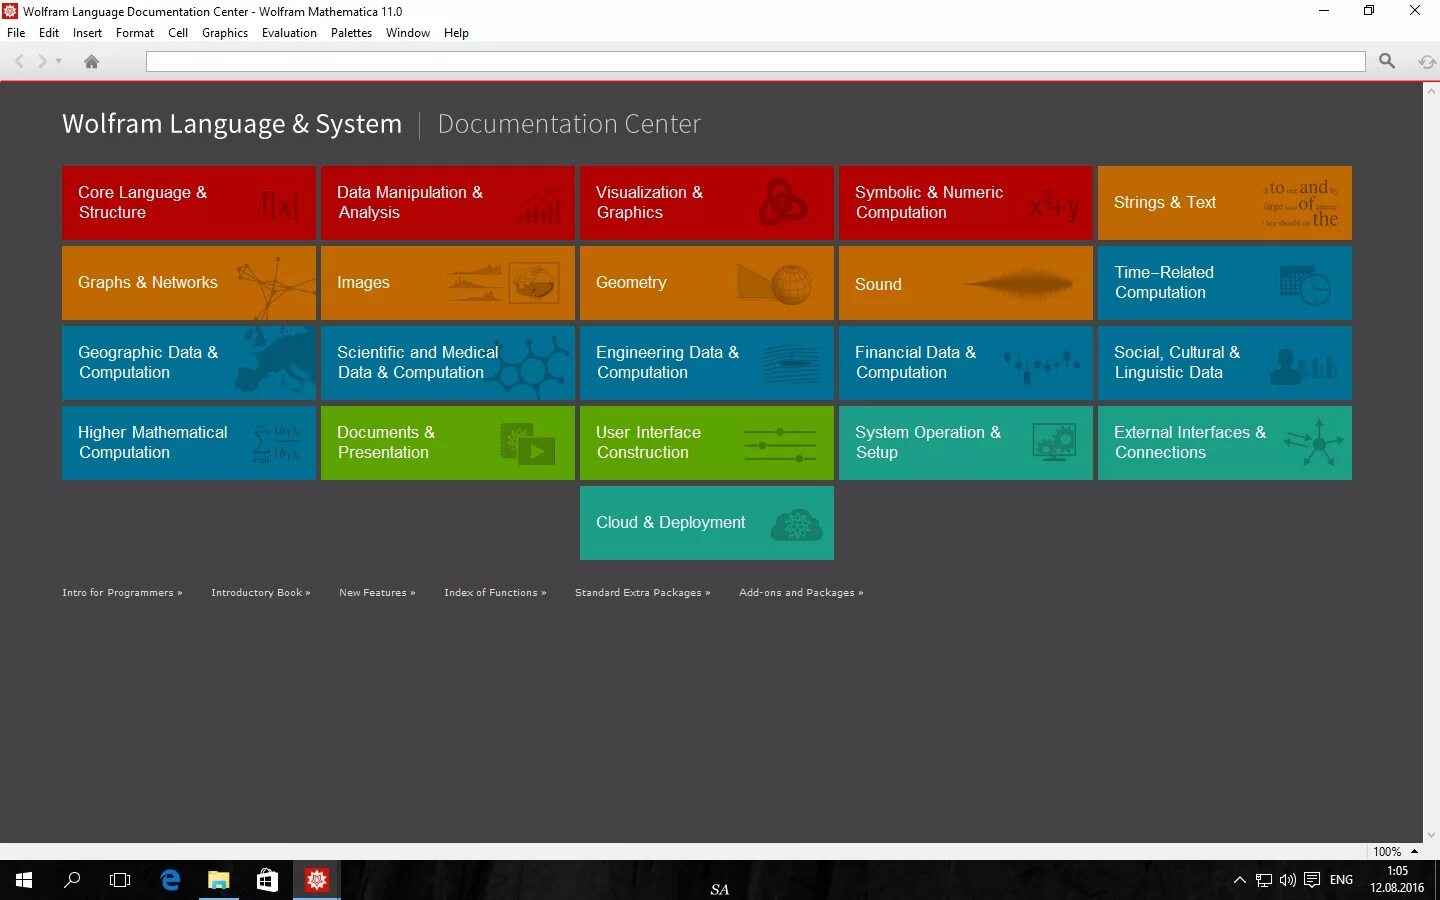
Task: Go to the documentation home page icon
Action: click(91, 62)
